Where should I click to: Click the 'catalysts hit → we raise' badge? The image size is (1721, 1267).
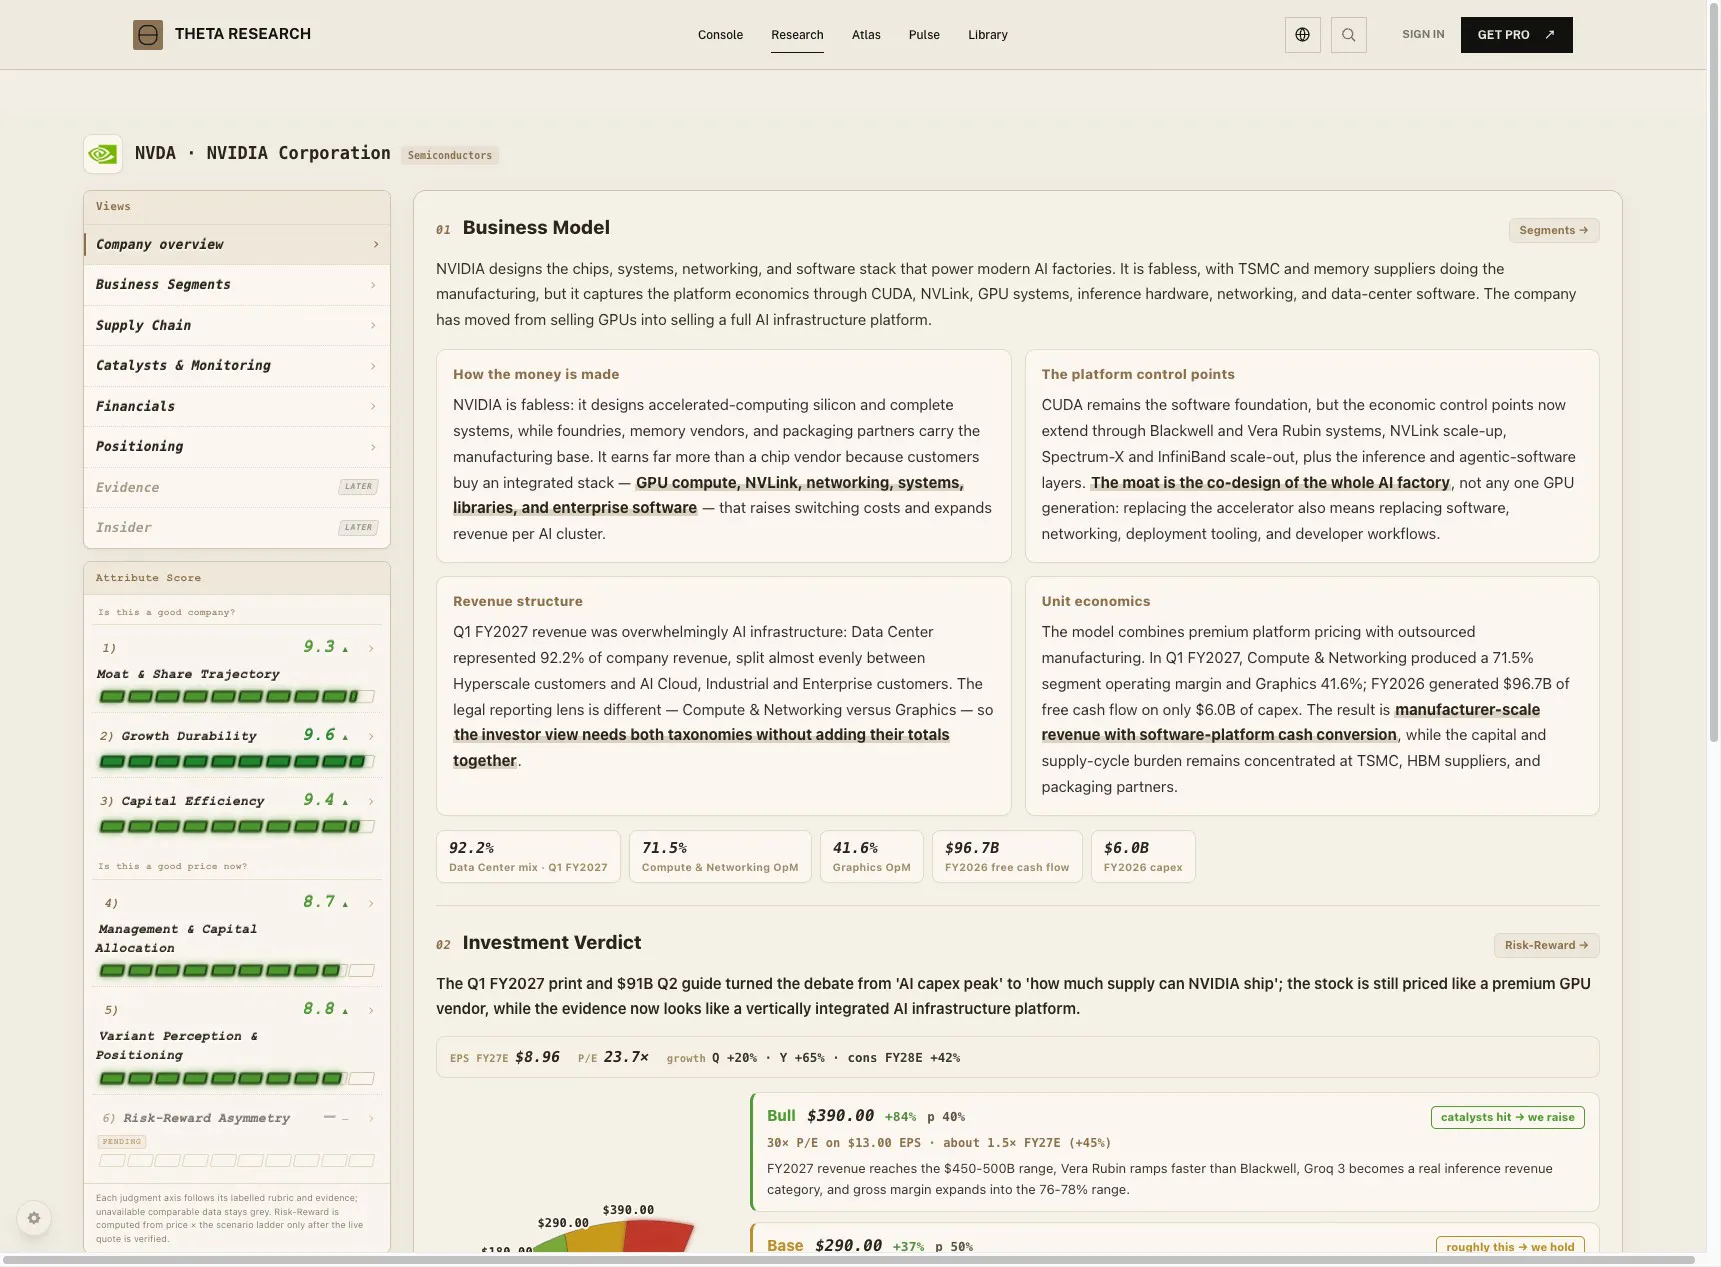coord(1507,1117)
